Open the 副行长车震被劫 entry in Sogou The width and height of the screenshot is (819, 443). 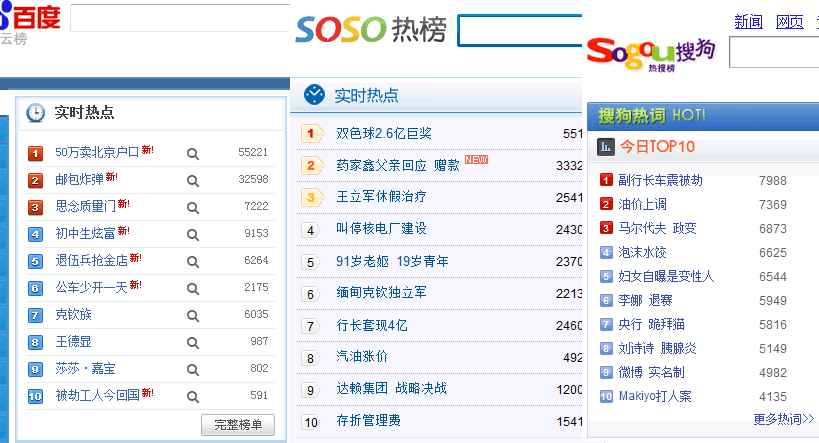[660, 181]
